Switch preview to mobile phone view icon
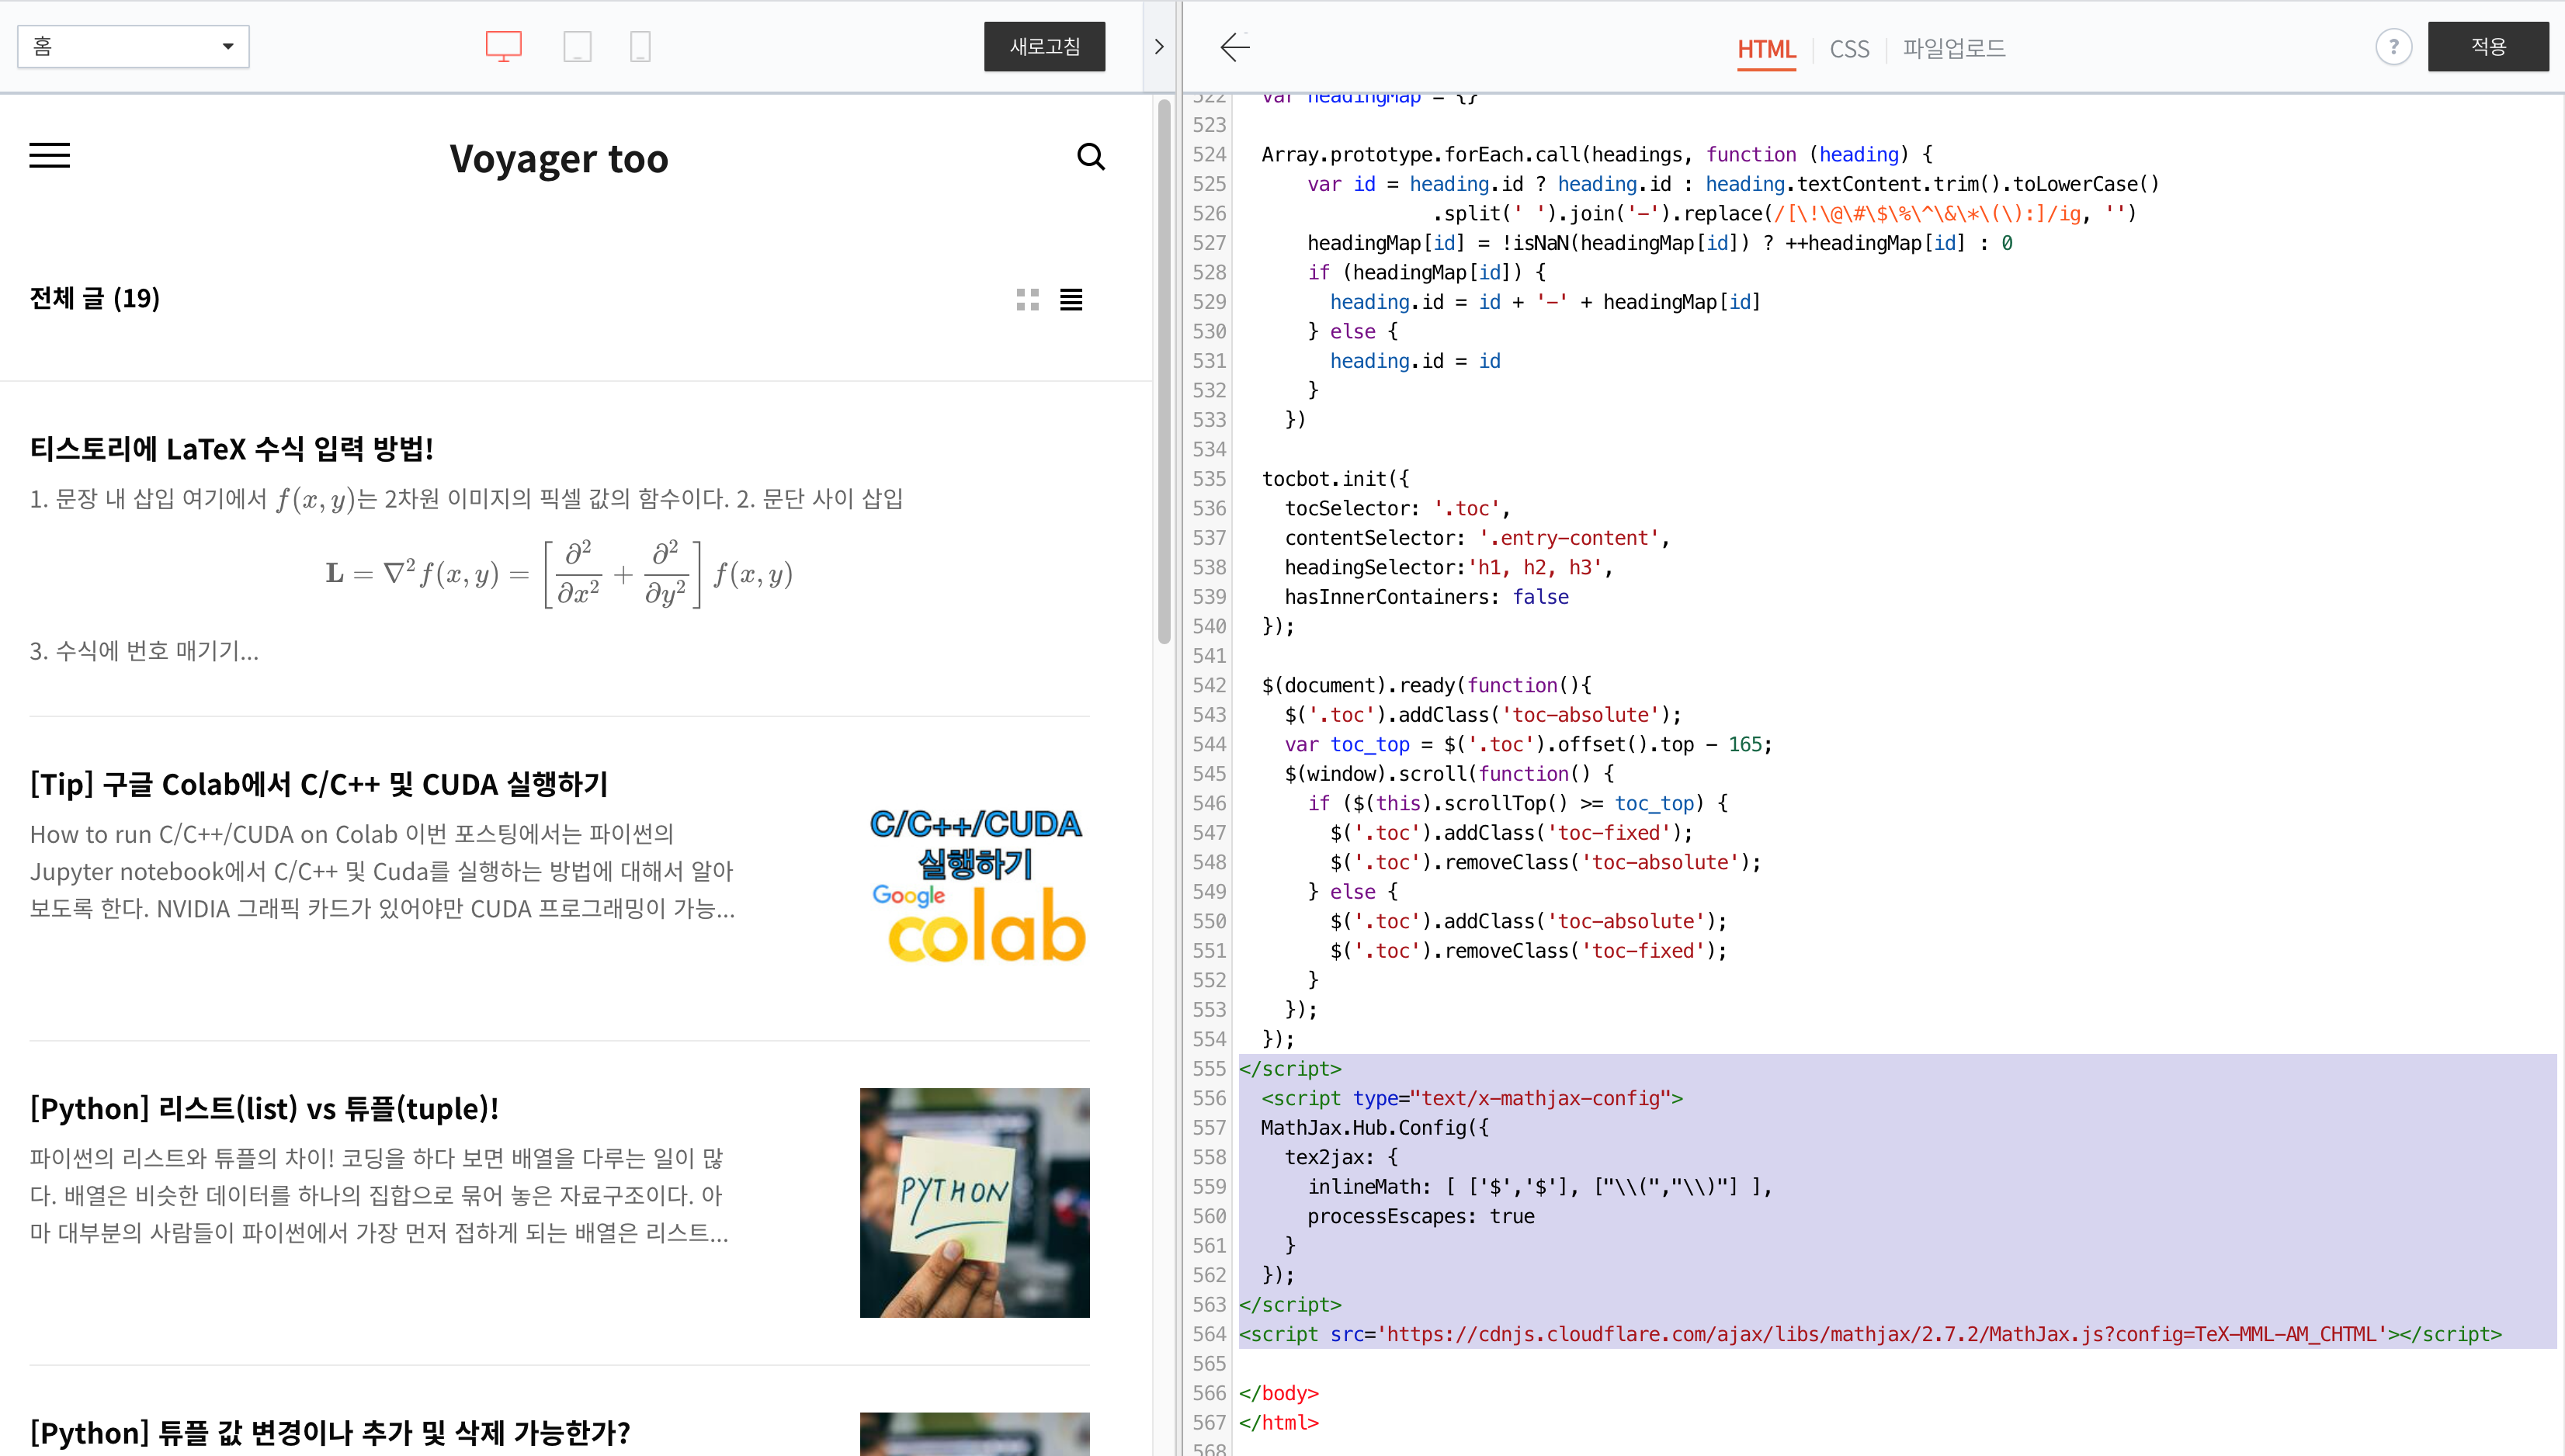Image resolution: width=2565 pixels, height=1456 pixels. 640,46
